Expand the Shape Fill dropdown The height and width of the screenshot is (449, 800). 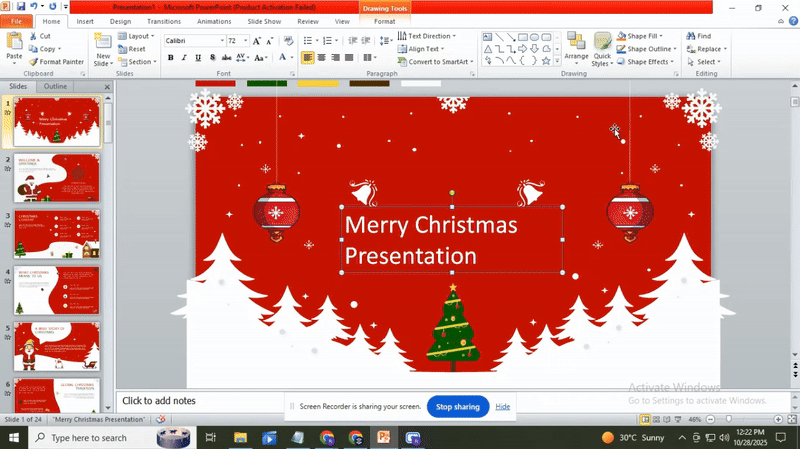(x=643, y=36)
